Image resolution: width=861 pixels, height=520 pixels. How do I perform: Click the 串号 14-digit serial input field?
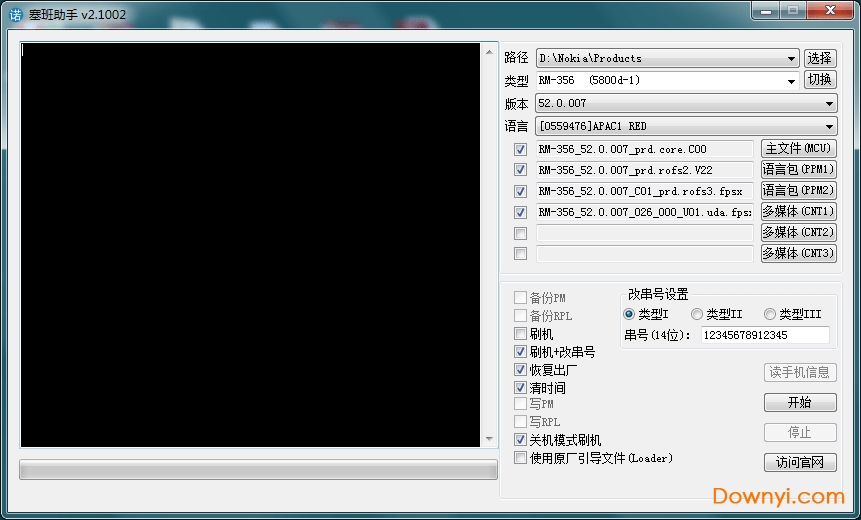pos(764,335)
